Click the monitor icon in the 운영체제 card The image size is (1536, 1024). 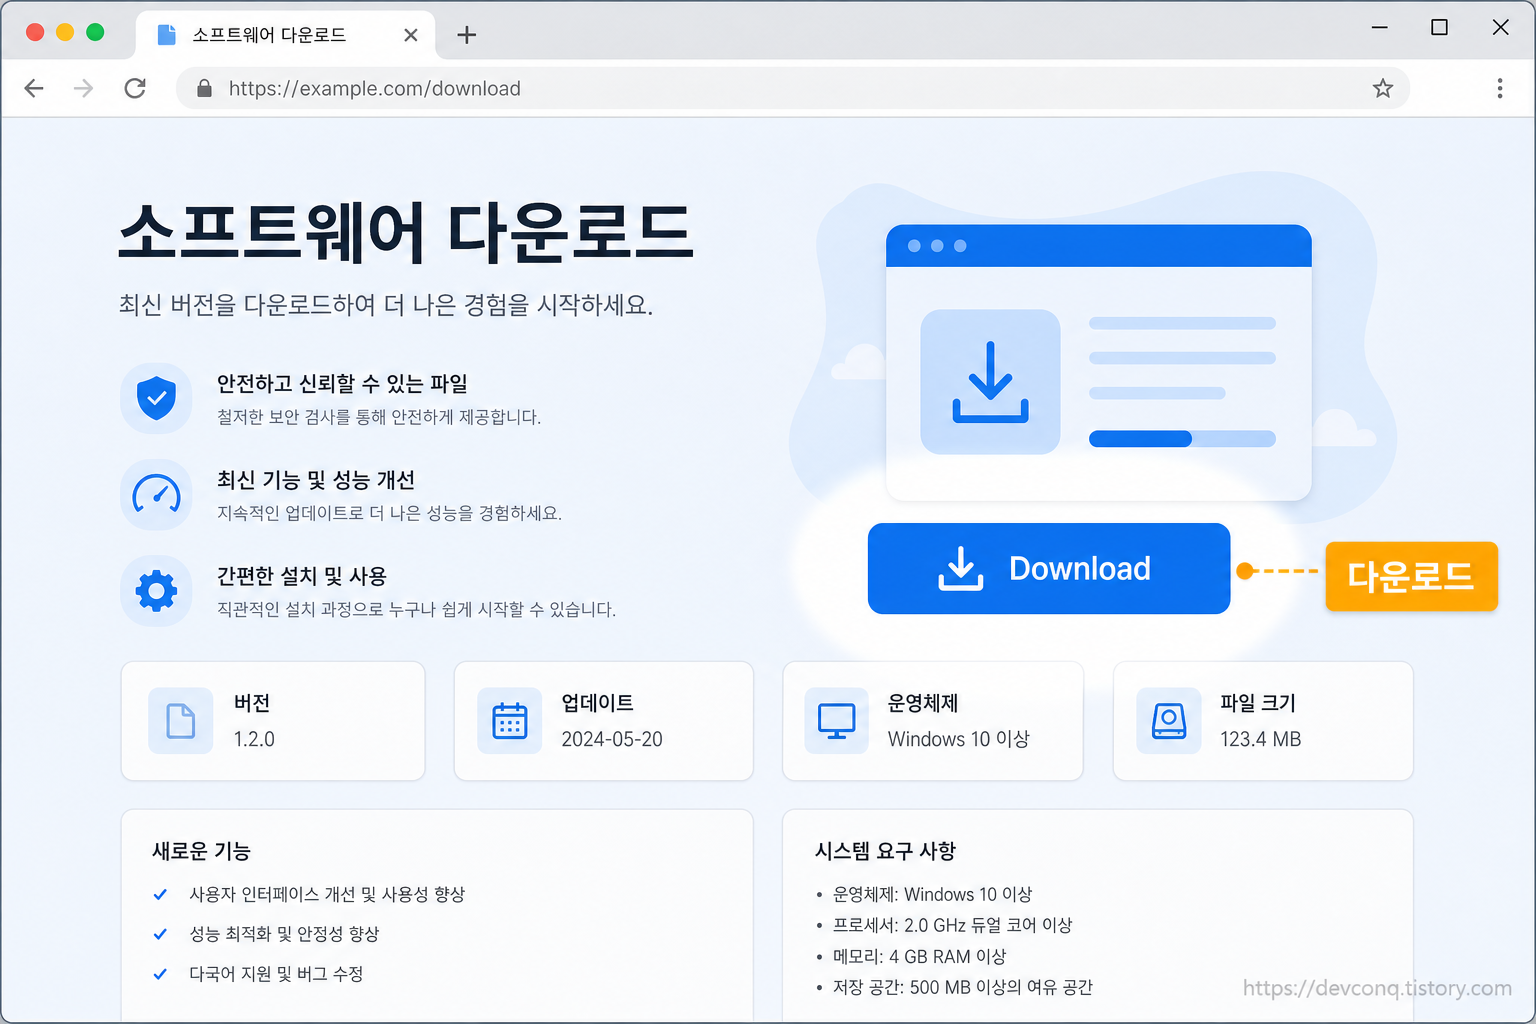pos(837,720)
